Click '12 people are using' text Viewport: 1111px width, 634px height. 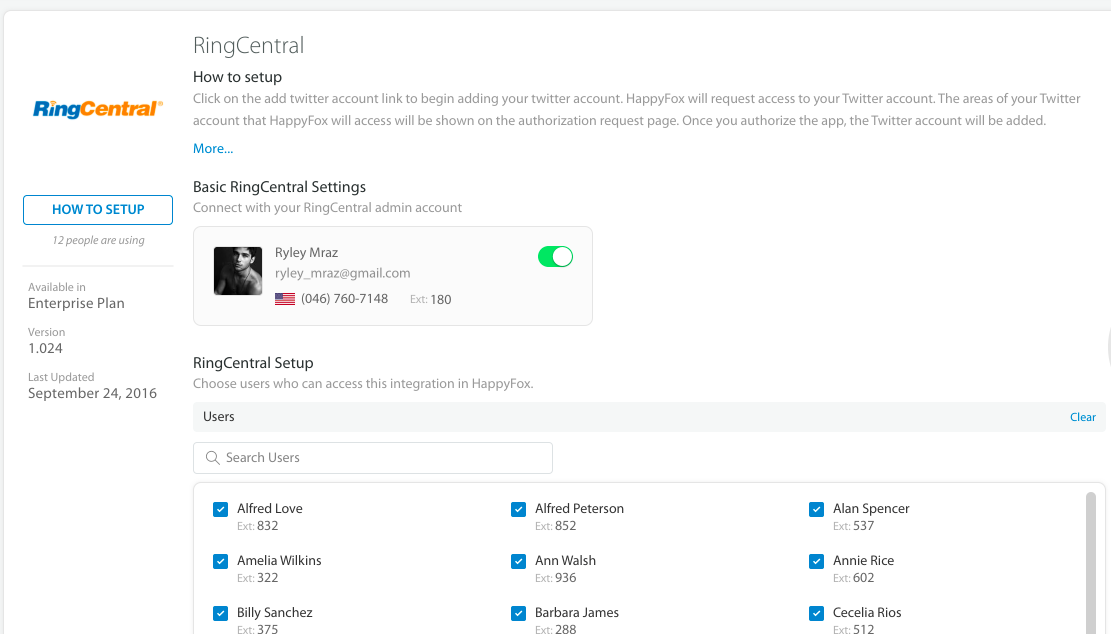[x=98, y=240]
